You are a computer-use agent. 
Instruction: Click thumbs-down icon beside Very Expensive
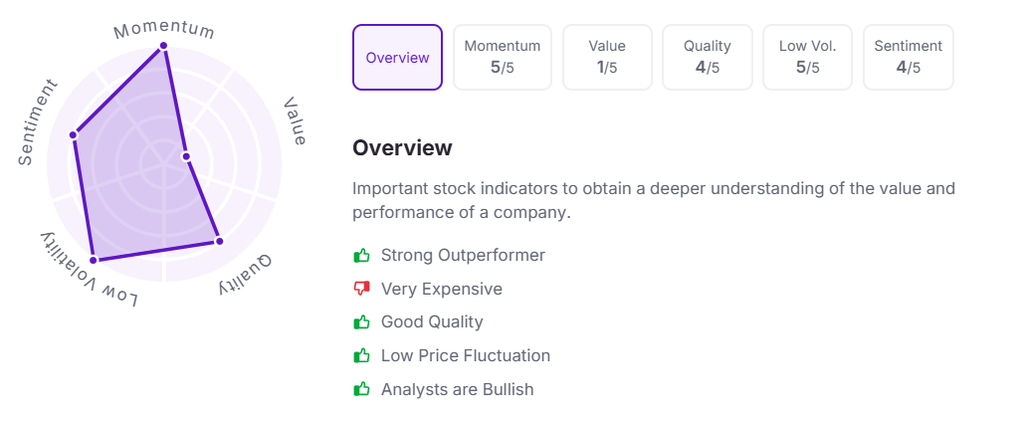(x=362, y=289)
